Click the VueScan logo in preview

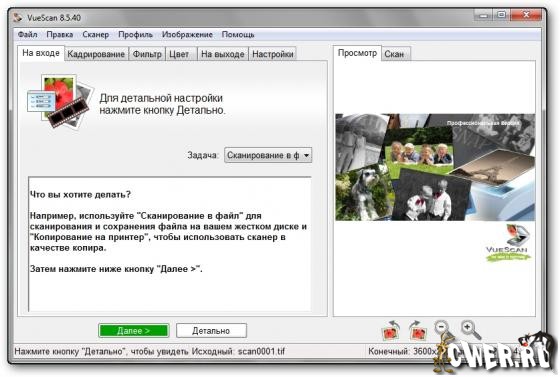click(x=508, y=242)
